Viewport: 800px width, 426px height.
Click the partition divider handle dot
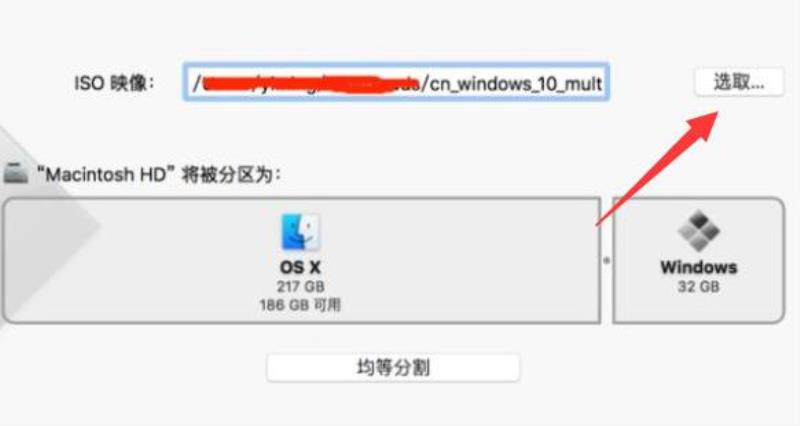pyautogui.click(x=606, y=260)
